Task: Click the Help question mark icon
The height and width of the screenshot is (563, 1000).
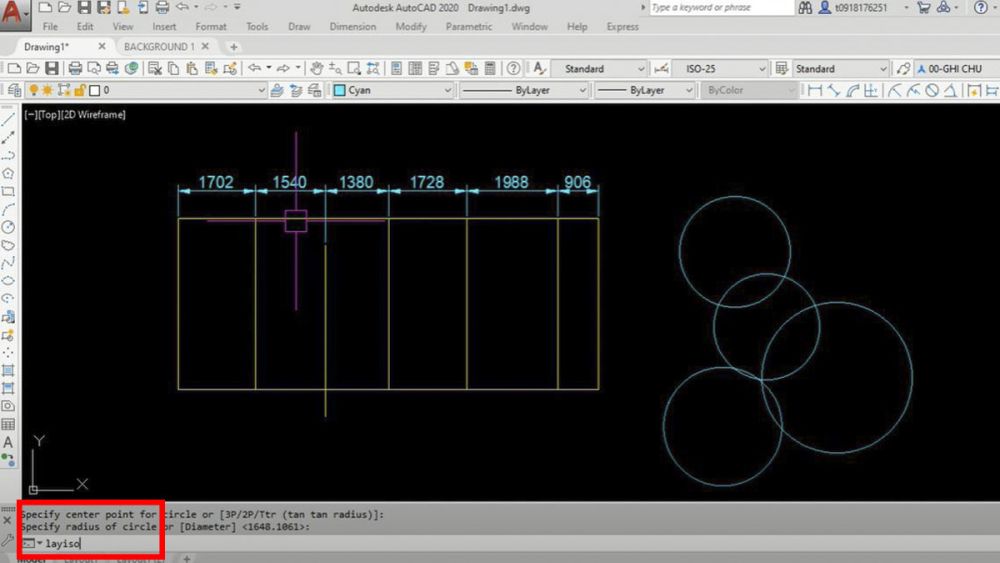Action: [513, 68]
